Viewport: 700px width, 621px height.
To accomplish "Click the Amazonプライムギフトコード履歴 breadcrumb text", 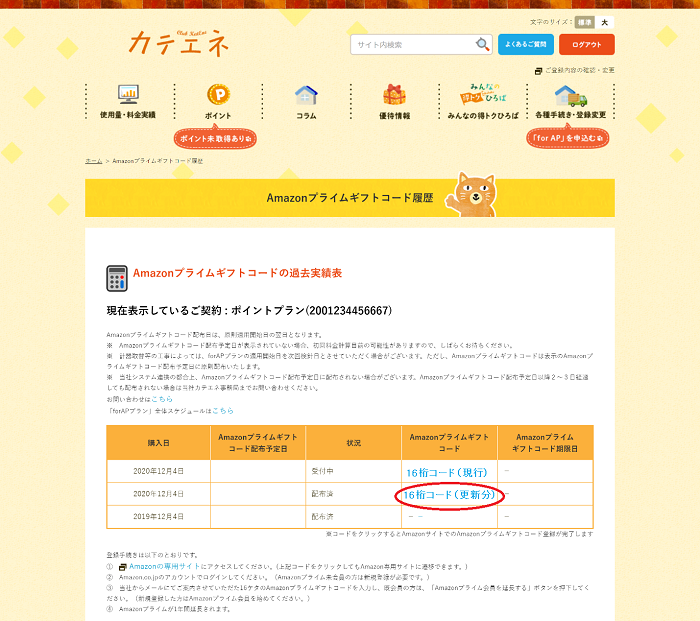I will 158,161.
